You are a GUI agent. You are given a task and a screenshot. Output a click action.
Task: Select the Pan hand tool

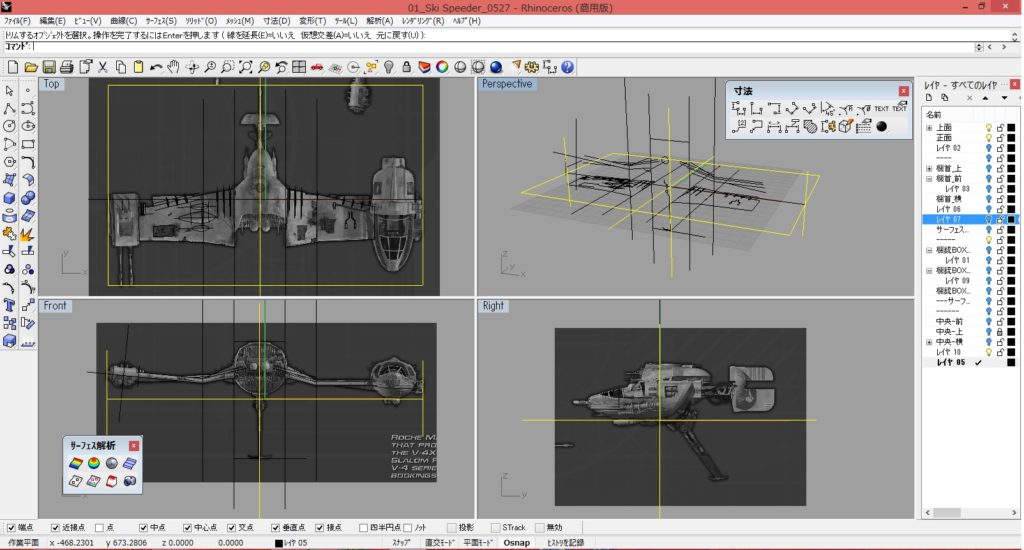[173, 67]
